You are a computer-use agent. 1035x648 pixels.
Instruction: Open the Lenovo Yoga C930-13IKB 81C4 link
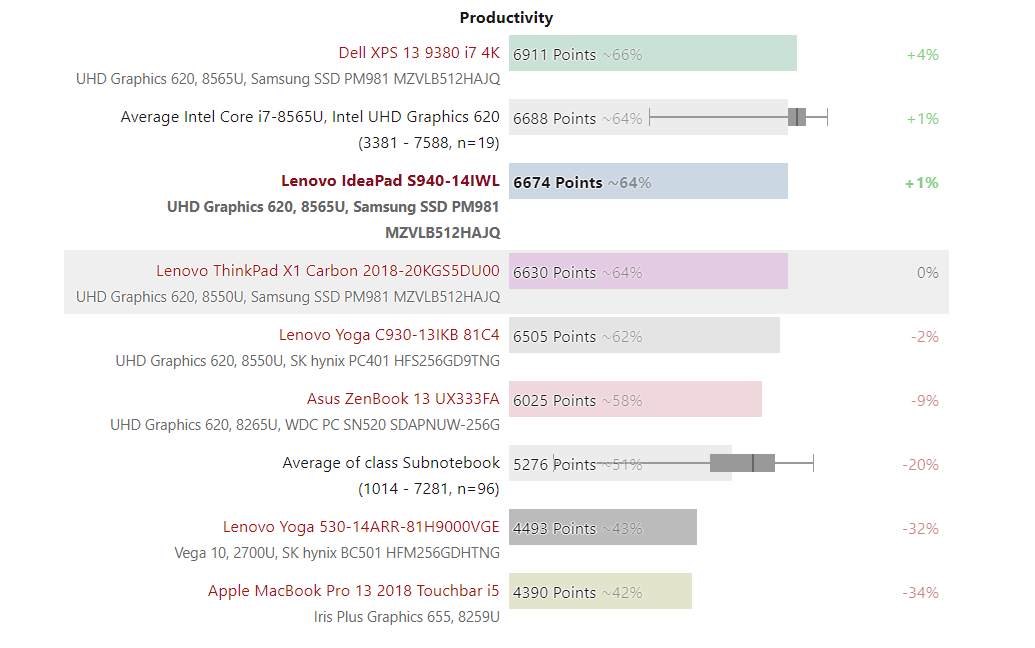389,335
